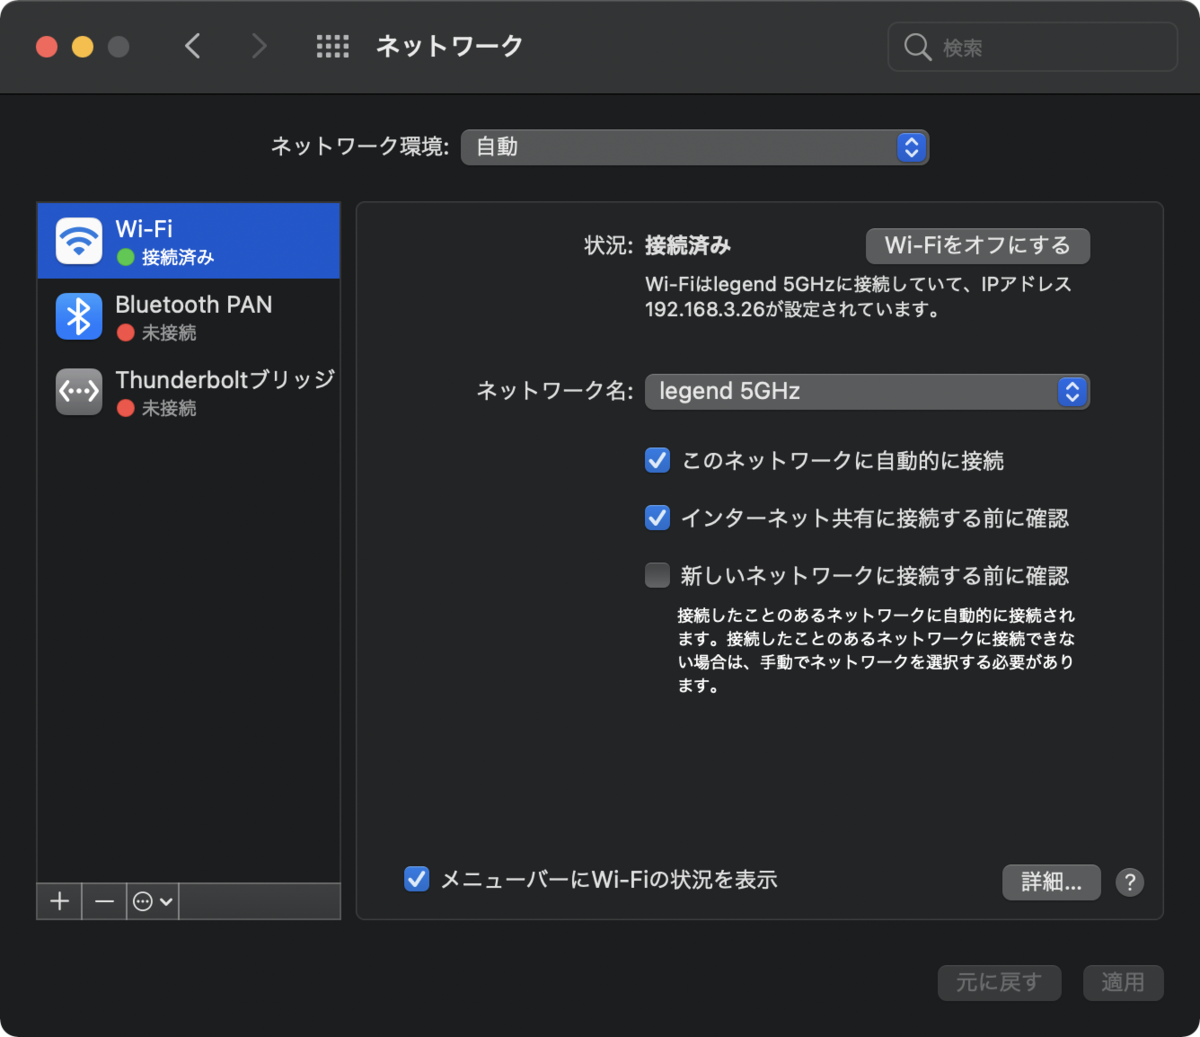Click the help question mark icon
Screen dimensions: 1200x1037
tap(1130, 882)
